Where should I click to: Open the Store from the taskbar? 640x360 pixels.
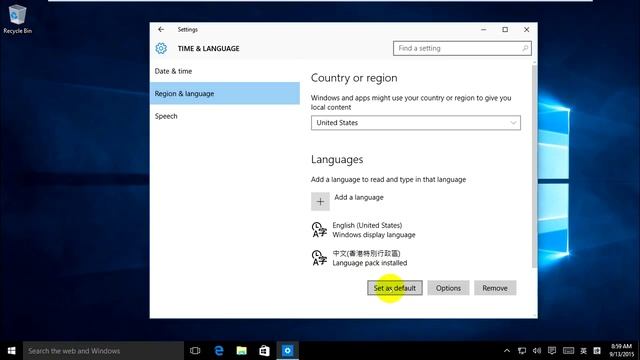pyautogui.click(x=264, y=351)
